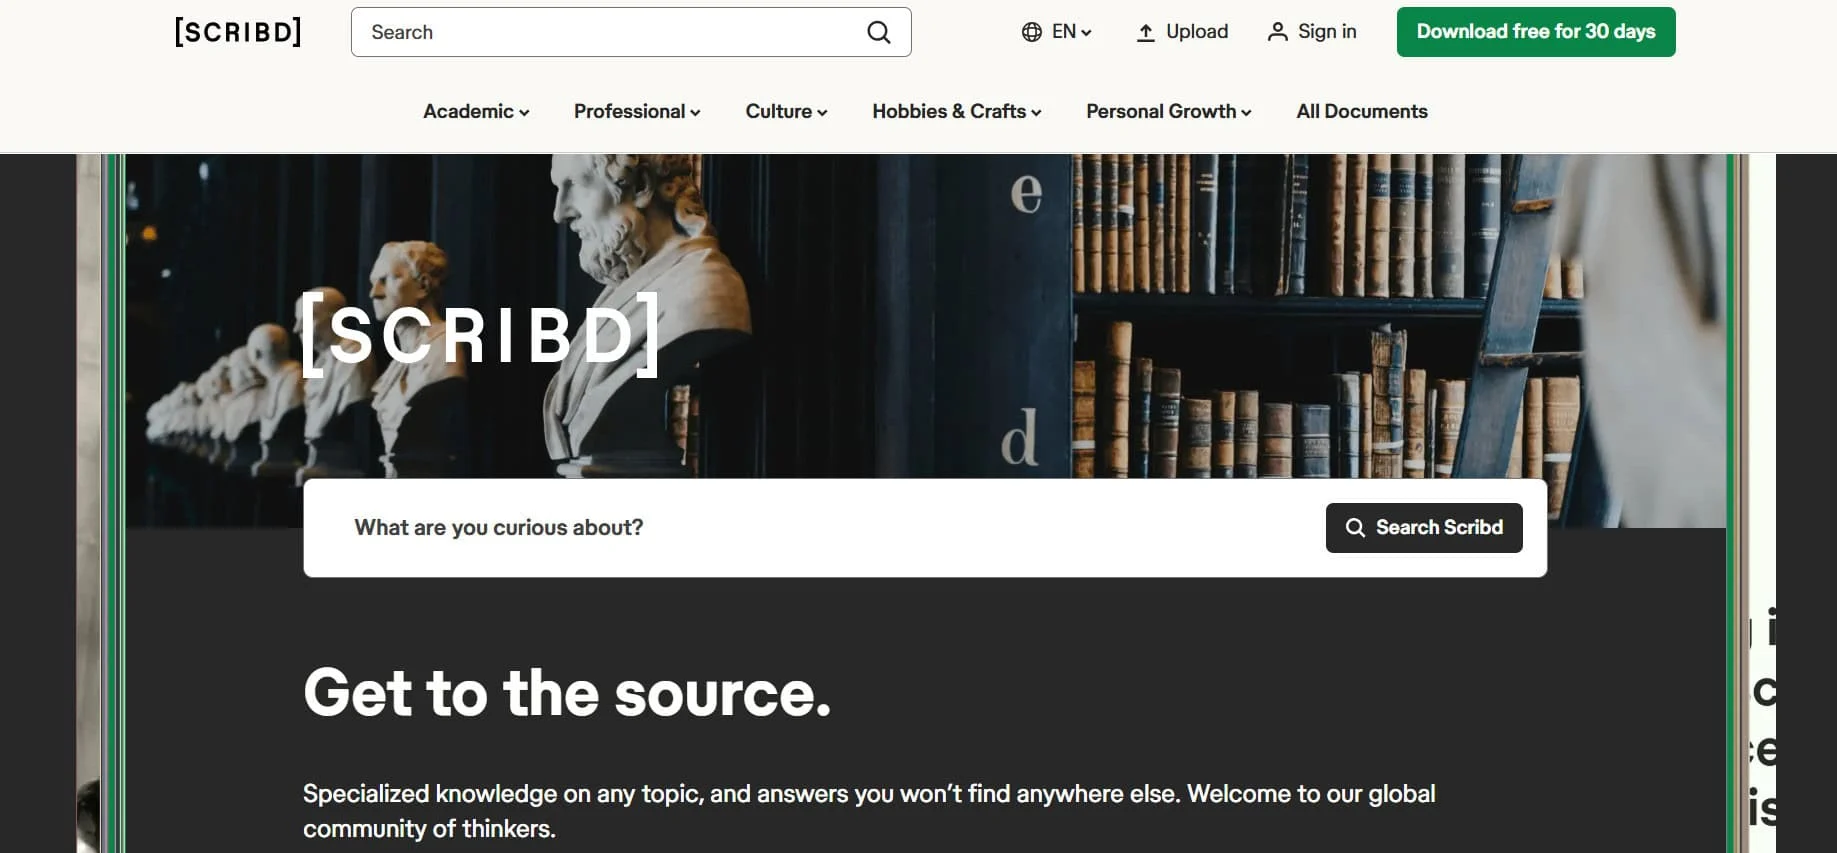Expand the Professional menu
Viewport: 1837px width, 853px height.
pos(637,111)
